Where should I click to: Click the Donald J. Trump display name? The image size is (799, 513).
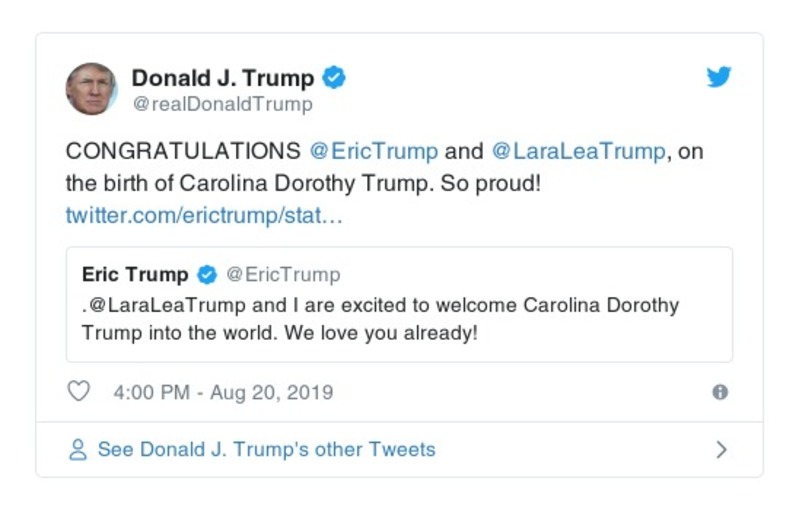222,78
